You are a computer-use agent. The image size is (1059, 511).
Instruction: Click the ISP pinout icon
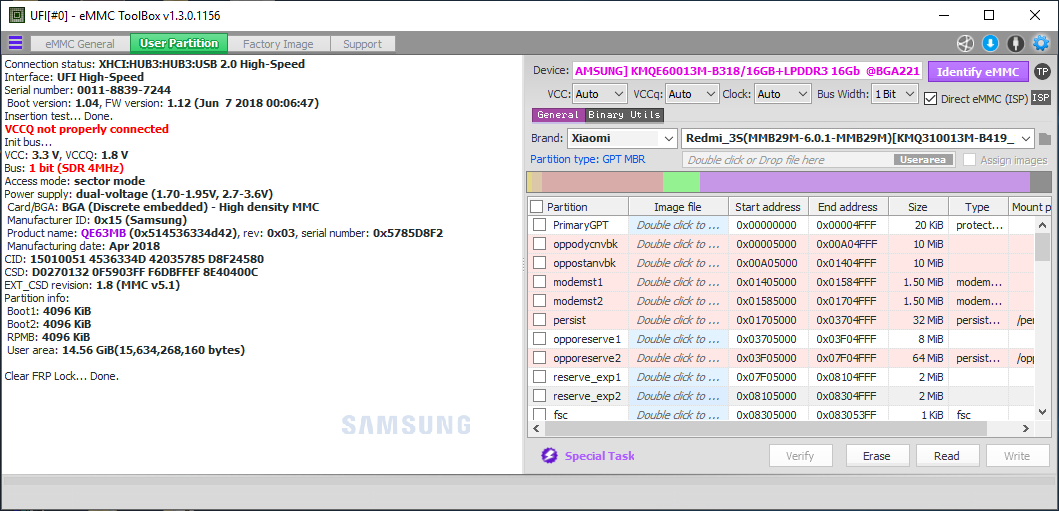point(1041,99)
